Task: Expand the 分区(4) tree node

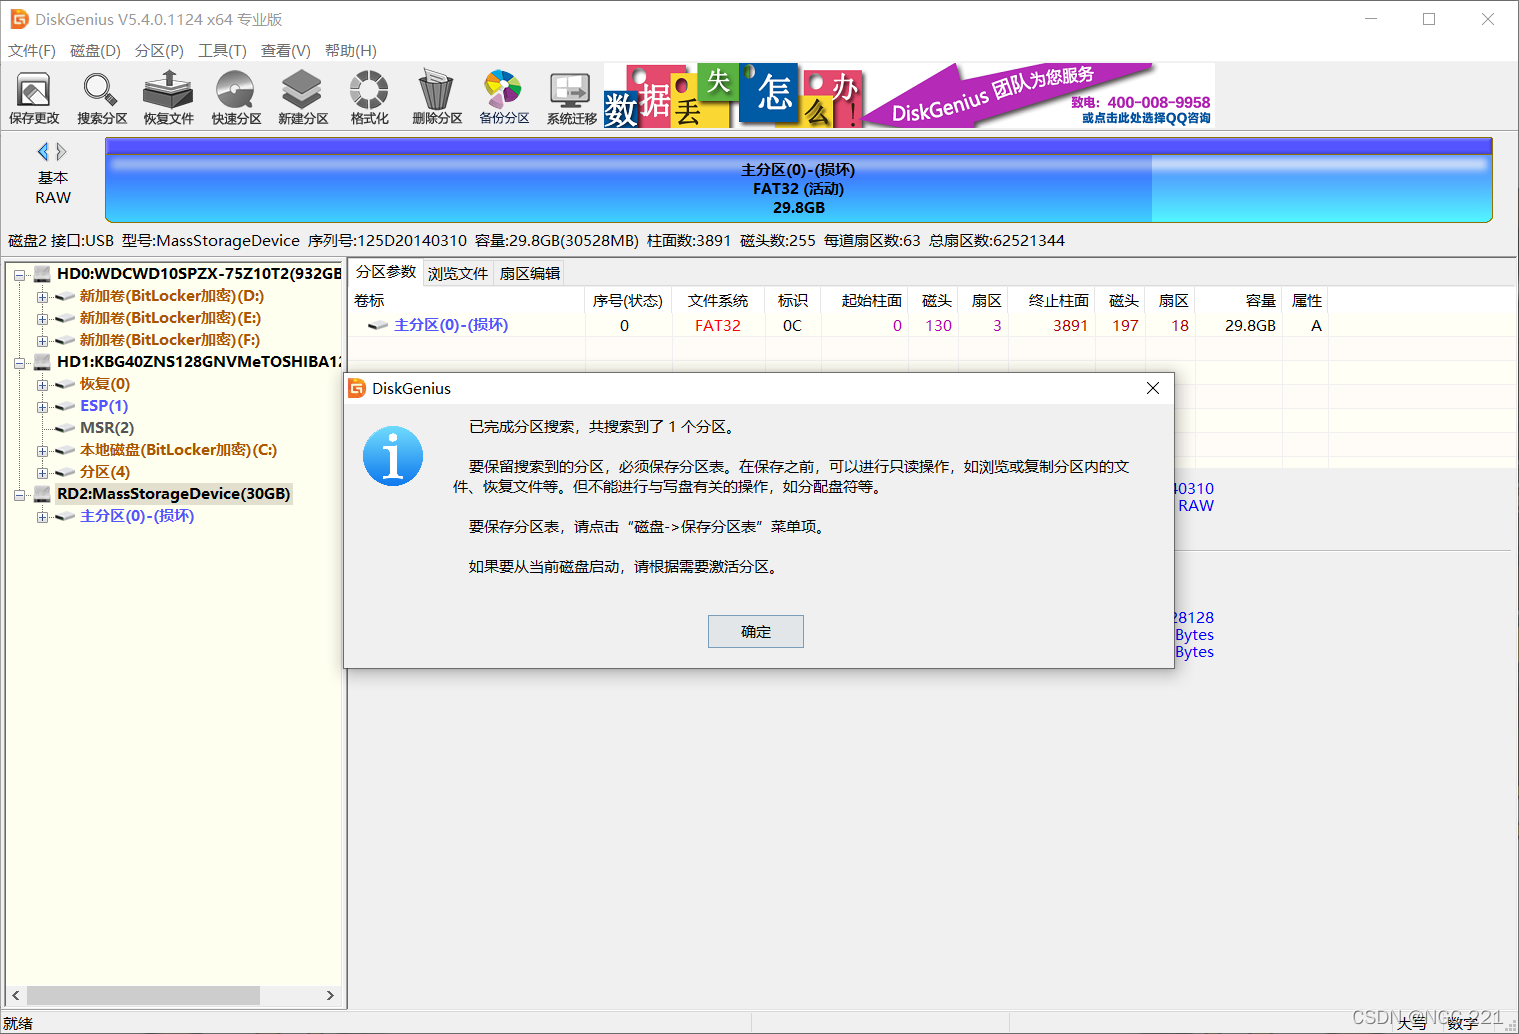Action: (x=42, y=473)
